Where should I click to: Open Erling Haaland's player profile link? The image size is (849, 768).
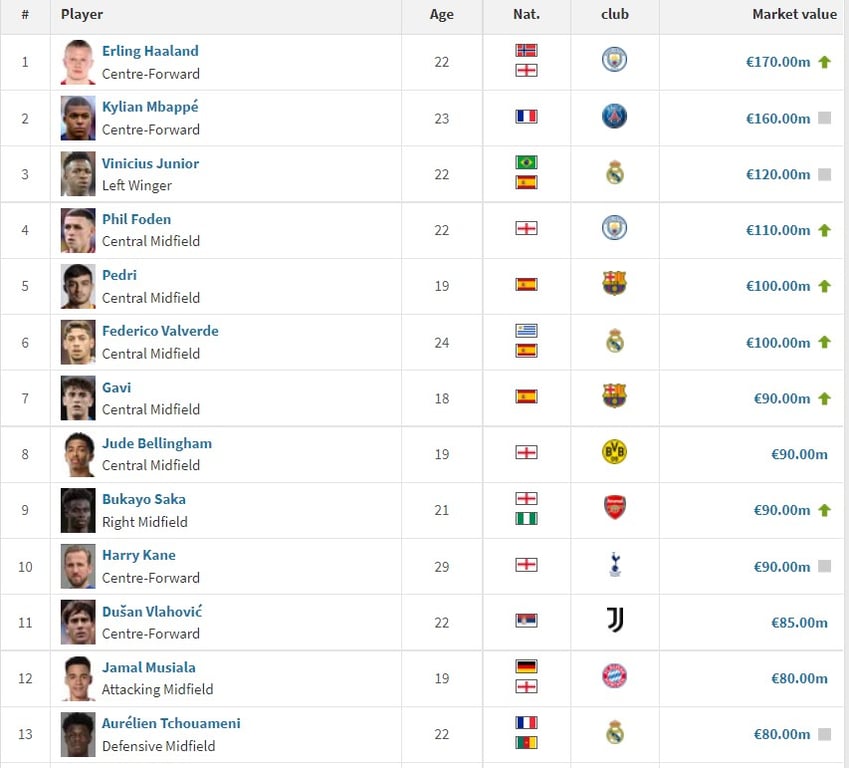pyautogui.click(x=151, y=51)
